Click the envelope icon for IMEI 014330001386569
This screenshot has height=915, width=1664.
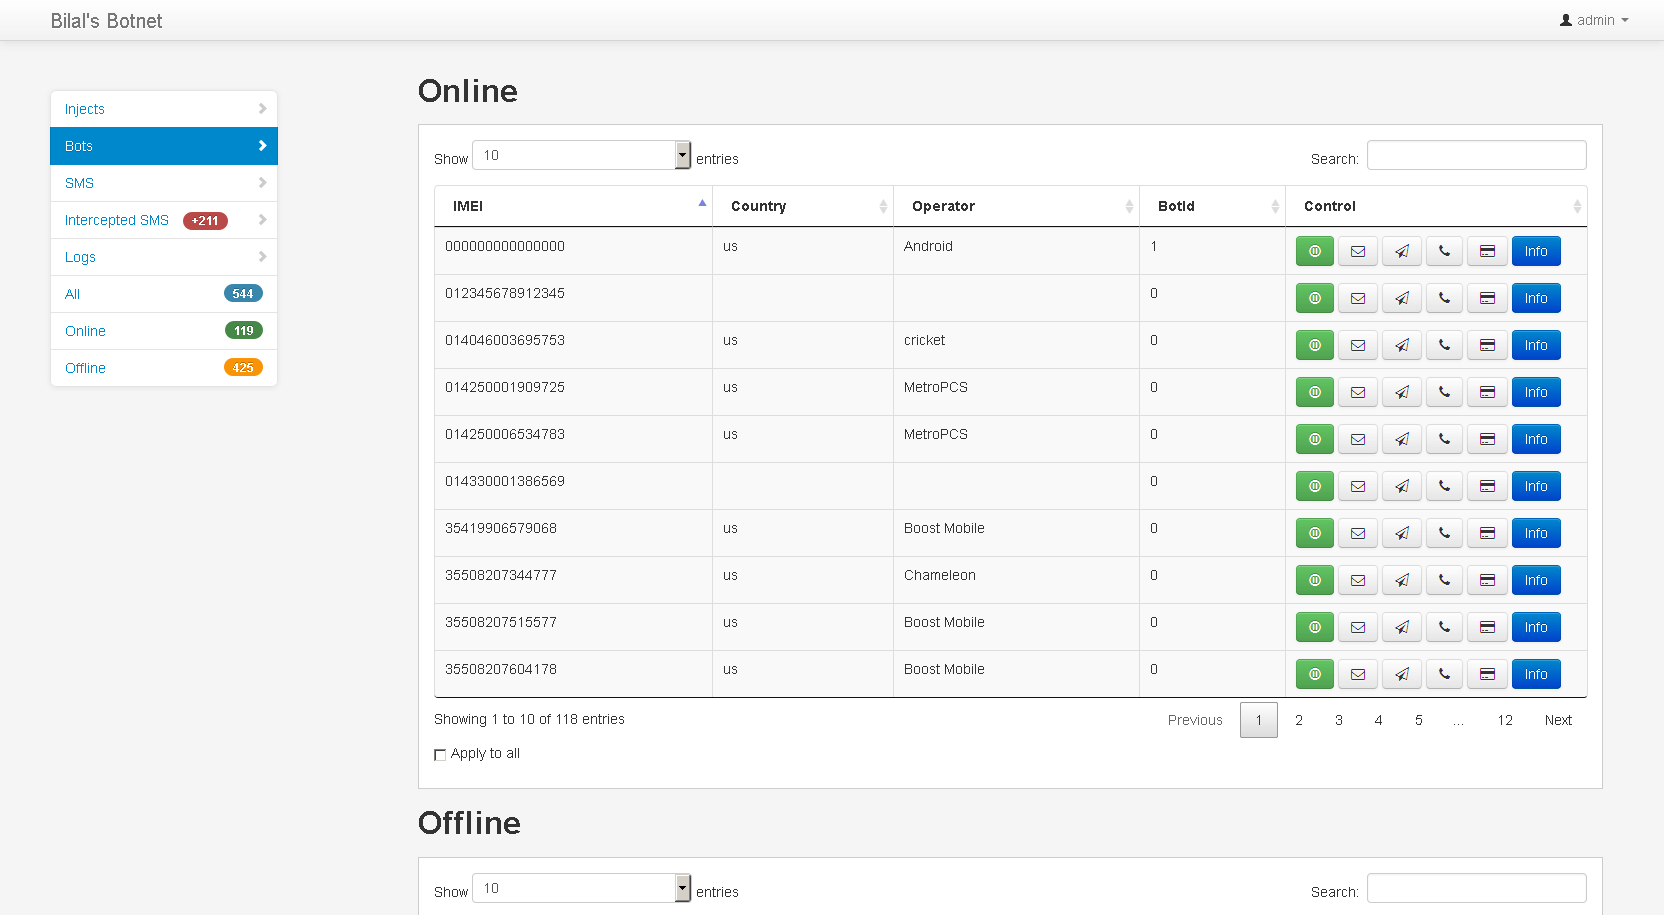click(1357, 486)
